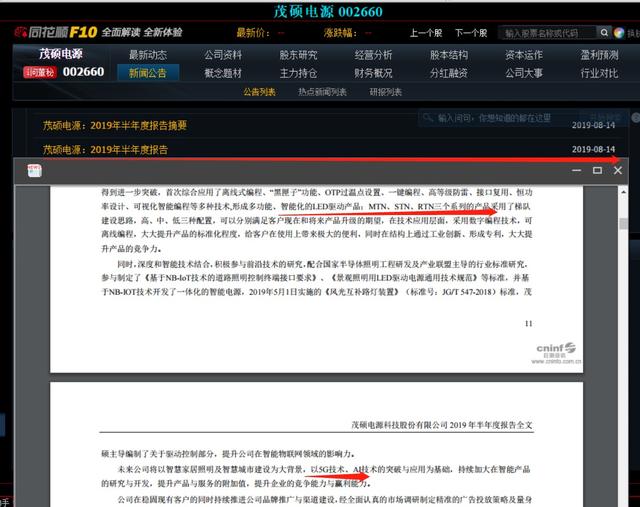The image size is (640, 507).
Task: Open the 概念题材 tab
Action: [223, 73]
